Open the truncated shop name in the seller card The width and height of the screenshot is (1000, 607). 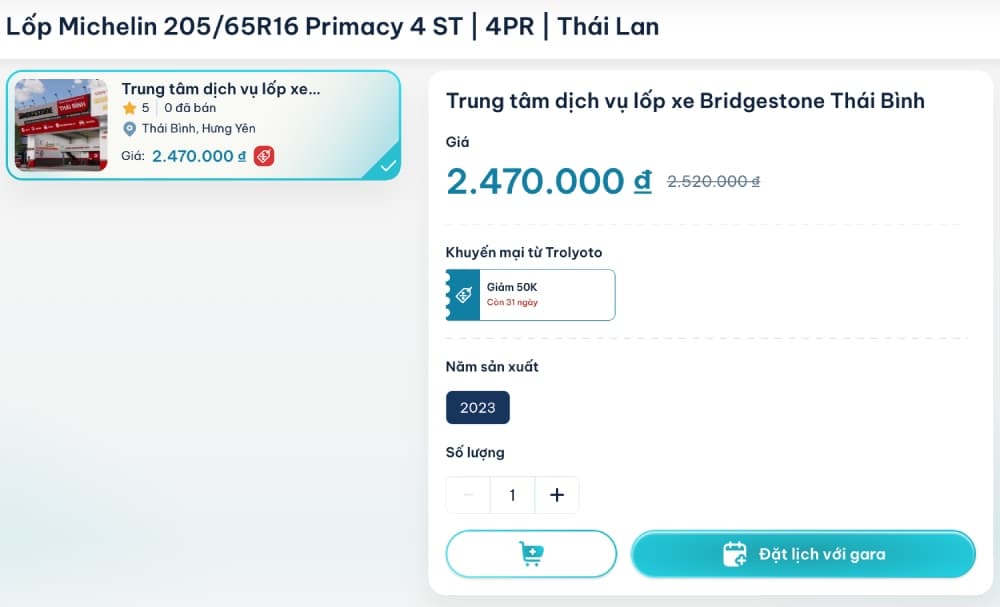(221, 89)
